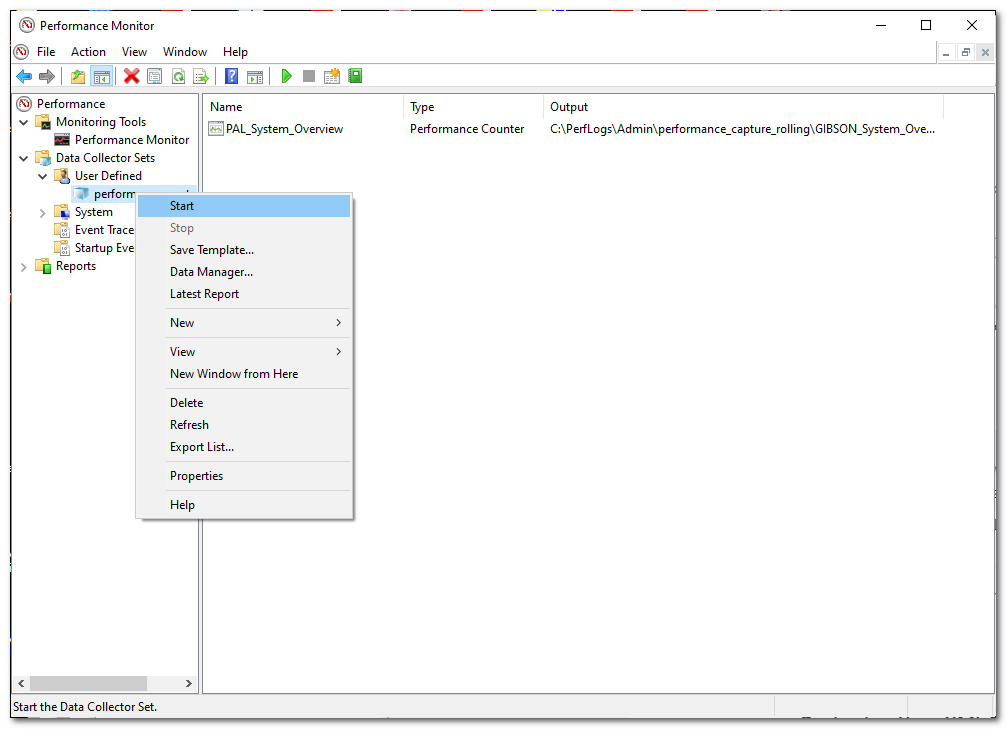Click the Data Collector Sets folder icon
1007x729 pixels.
coord(43,157)
